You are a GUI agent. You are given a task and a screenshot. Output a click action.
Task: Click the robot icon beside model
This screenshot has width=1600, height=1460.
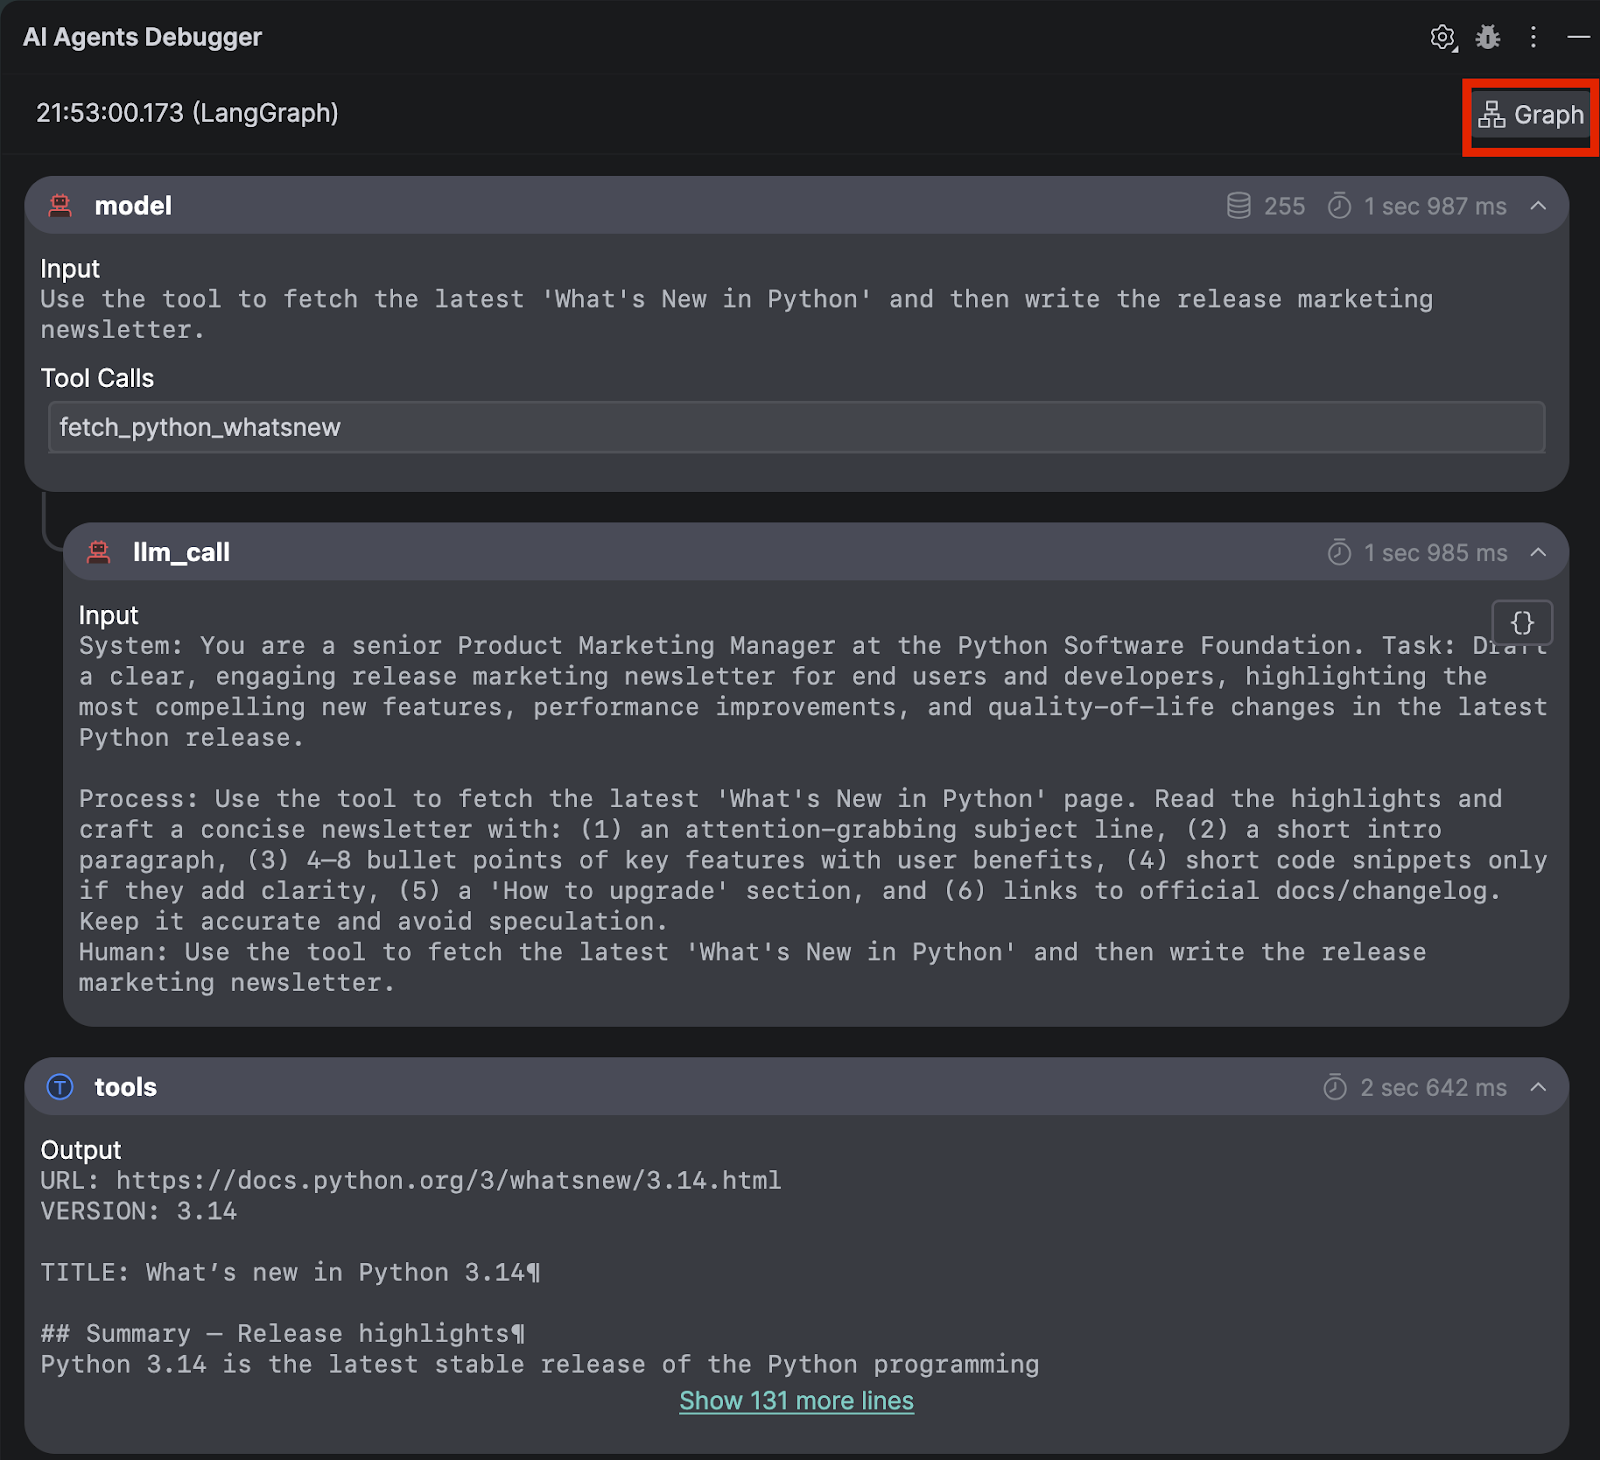tap(61, 206)
